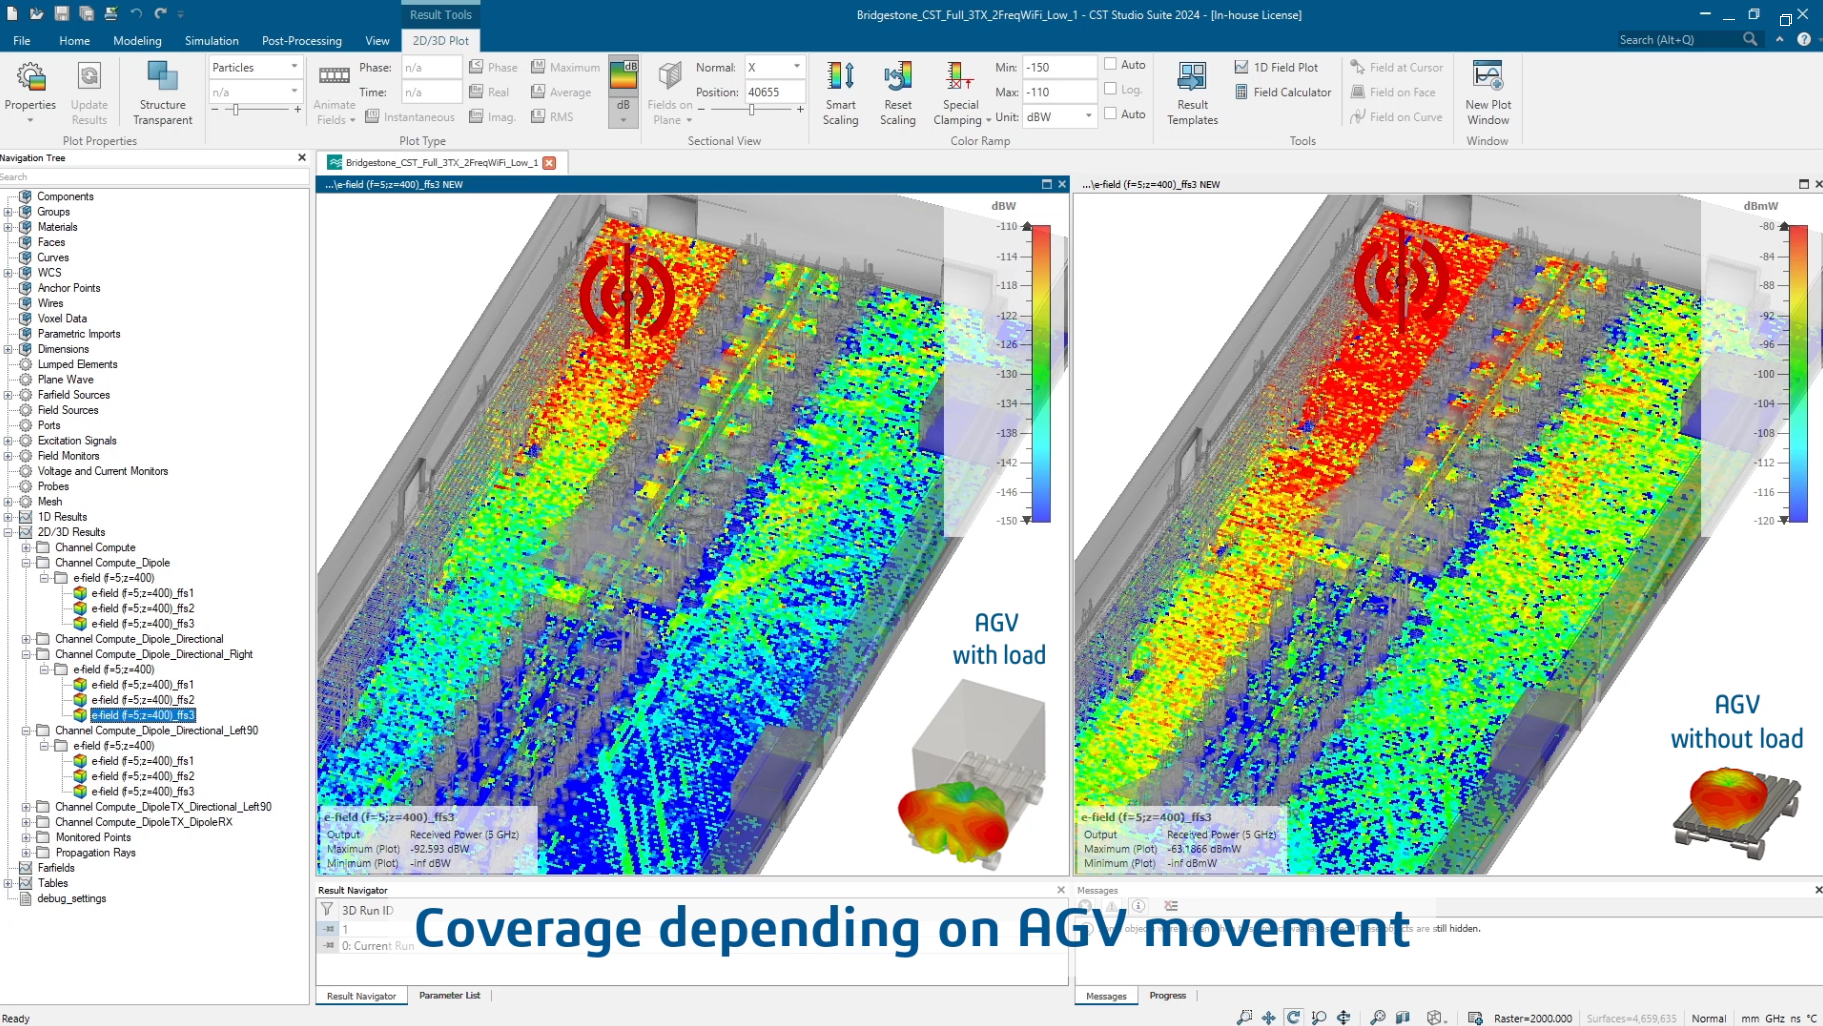This screenshot has height=1026, width=1823.
Task: Select Propagation Rays in navigation tree
Action: pos(95,853)
